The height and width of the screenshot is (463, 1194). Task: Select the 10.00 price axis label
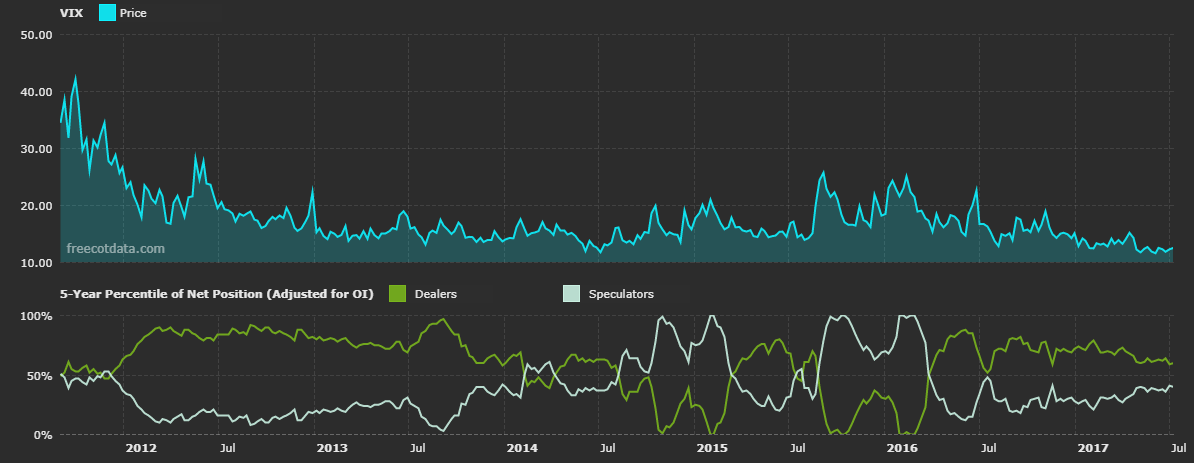[x=37, y=263]
